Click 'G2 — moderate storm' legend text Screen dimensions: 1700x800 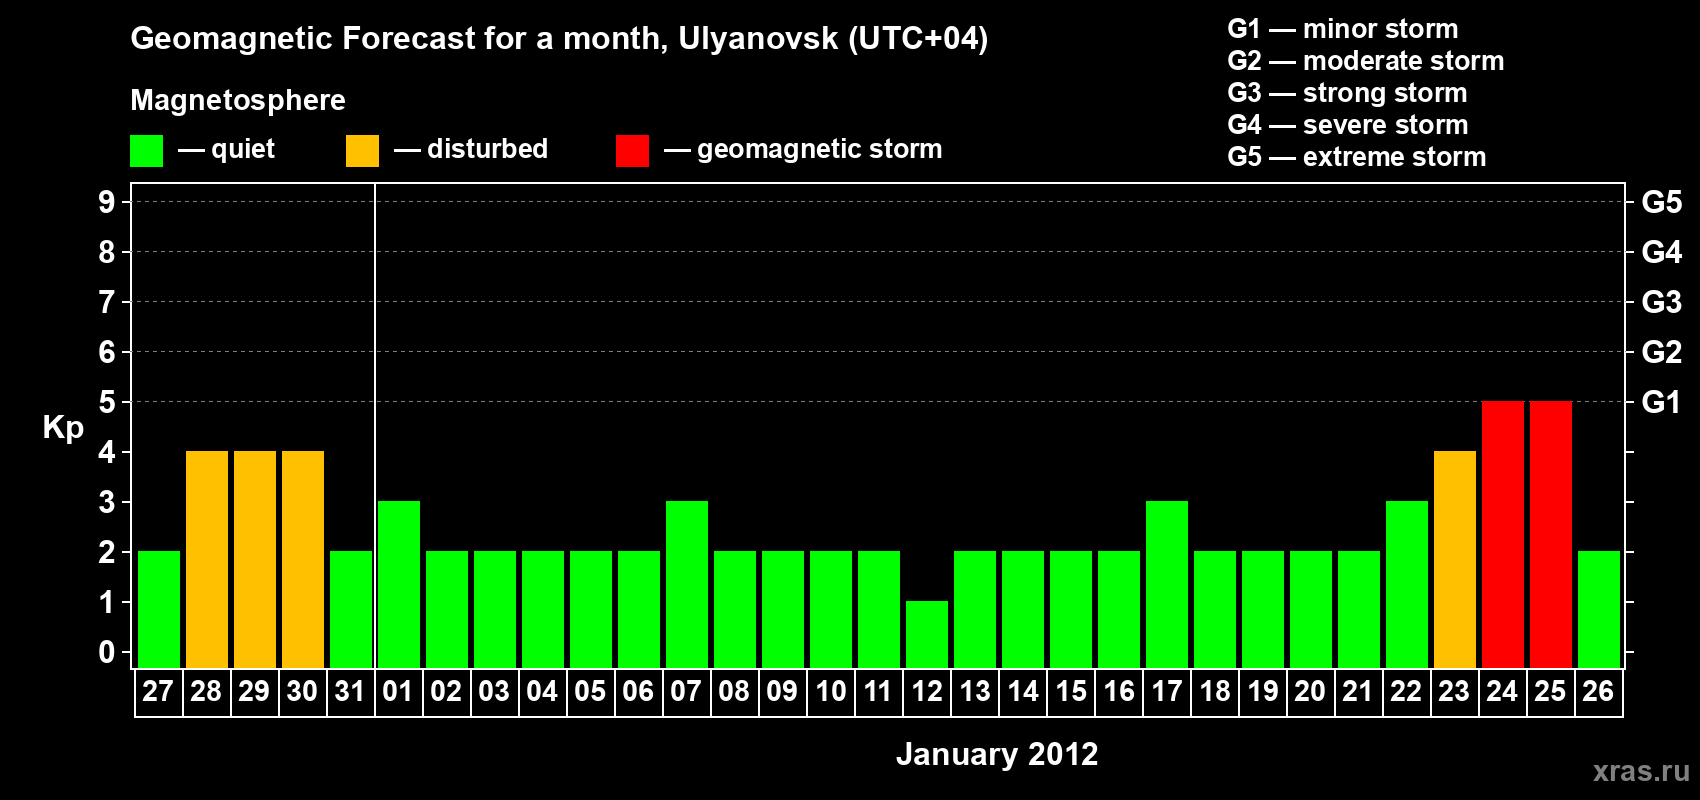[x=1366, y=61]
